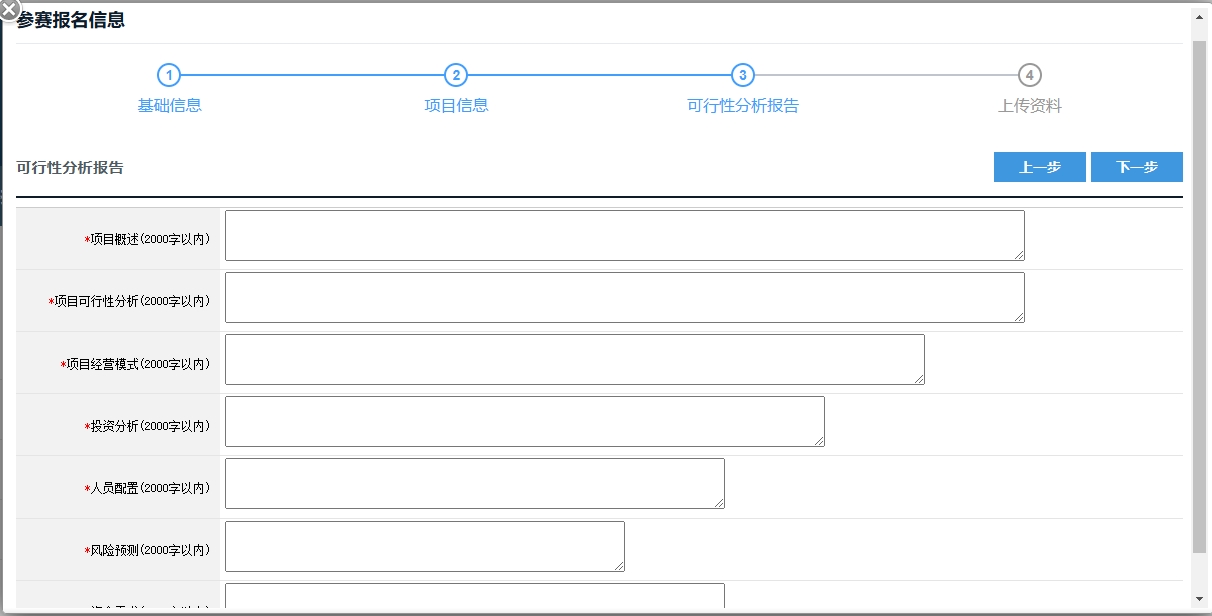Screen dimensions: 1212x616
Task: Click the 项目经营模式(2000字以内) label
Action: pos(135,364)
